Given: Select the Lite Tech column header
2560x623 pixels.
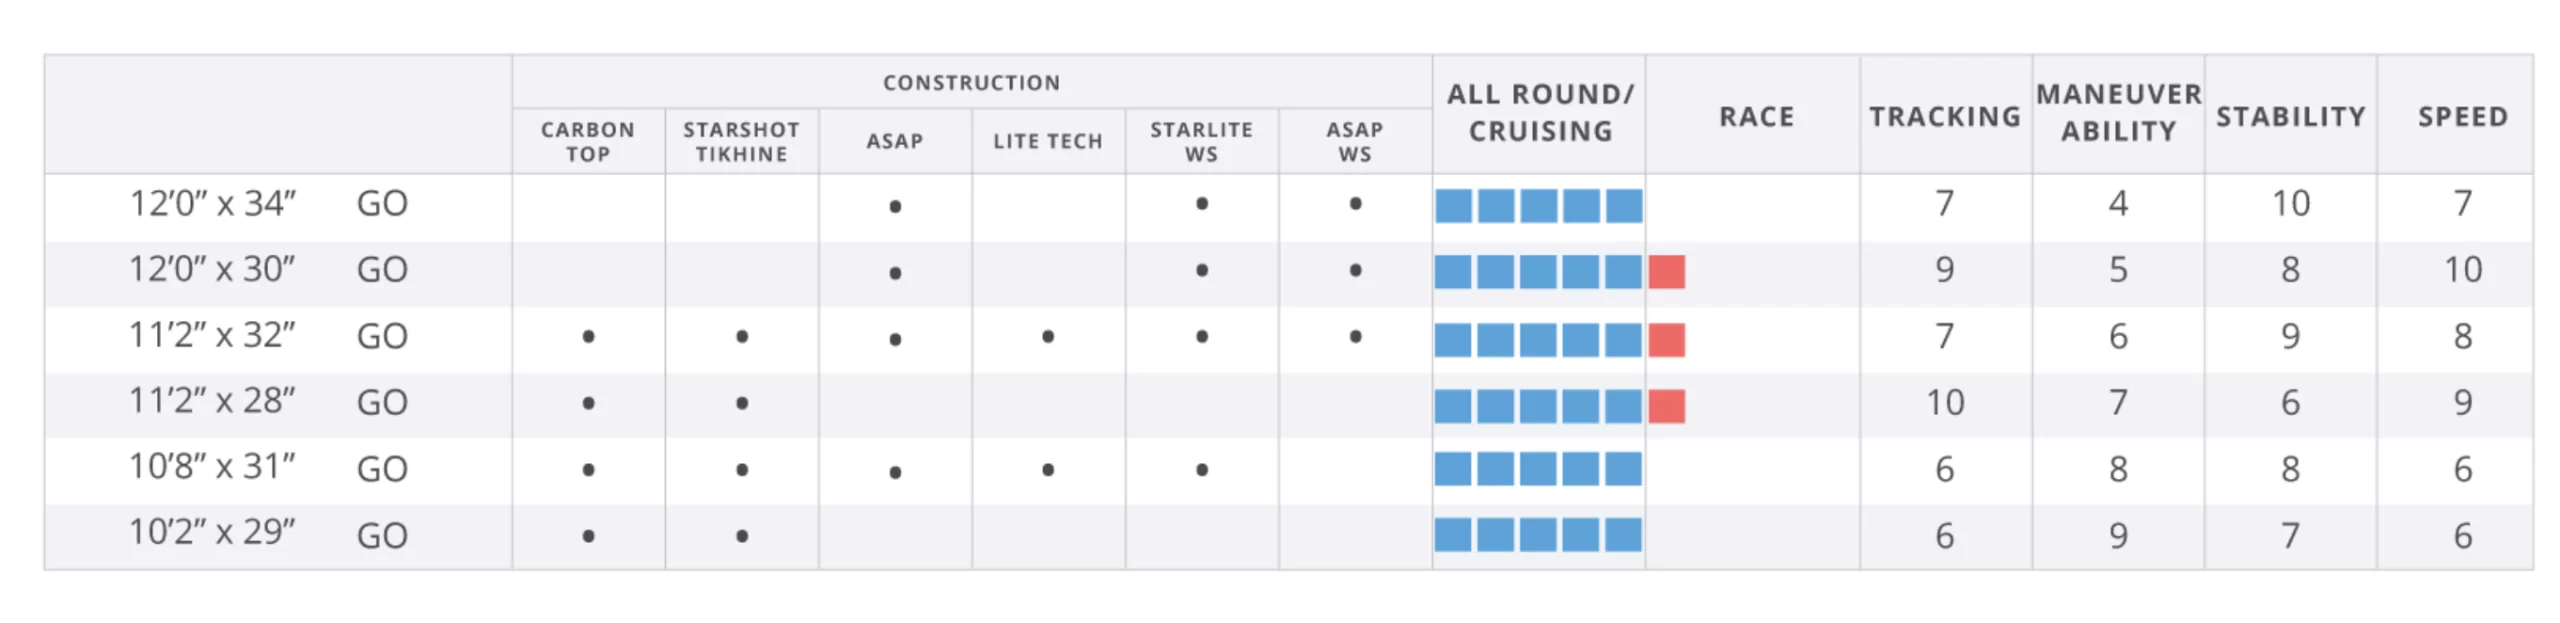Looking at the screenshot, I should pyautogui.click(x=1047, y=141).
